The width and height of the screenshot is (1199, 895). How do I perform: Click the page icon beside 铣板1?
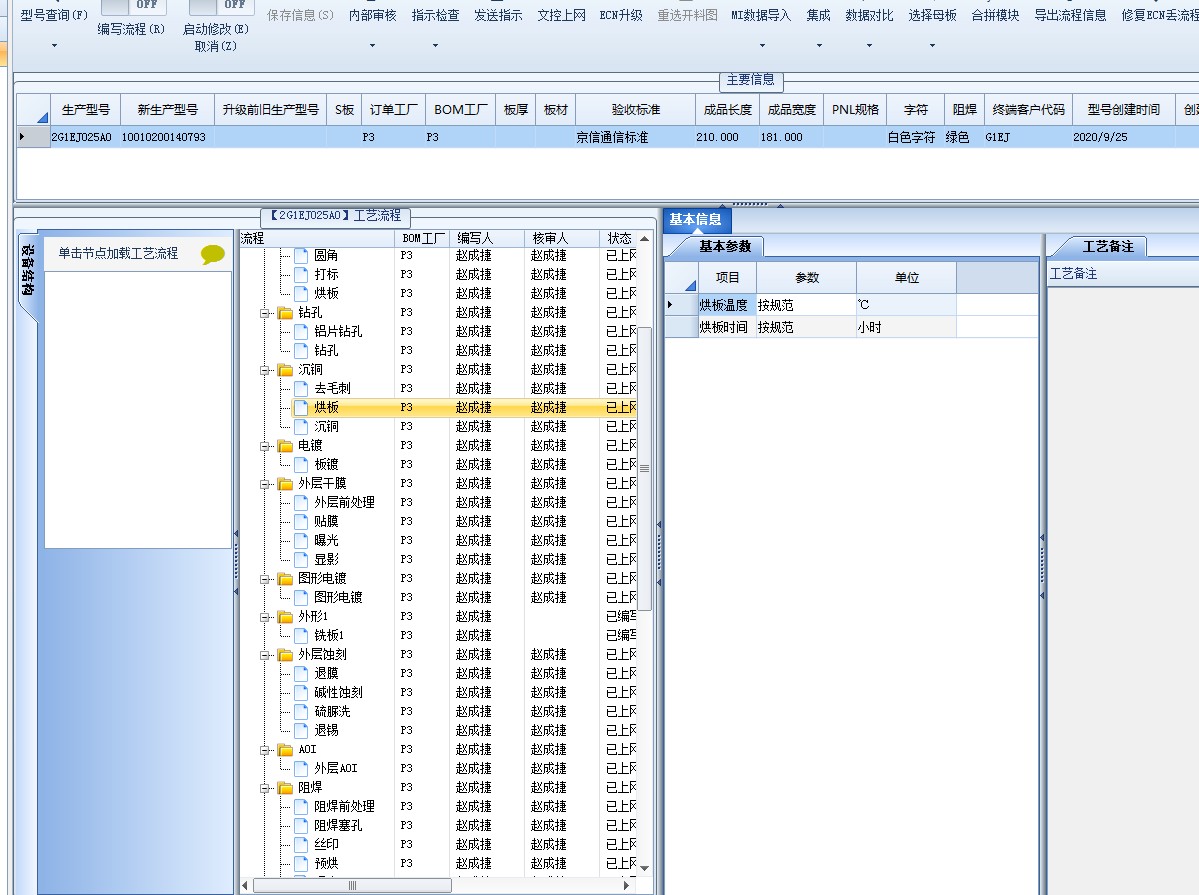pyautogui.click(x=301, y=636)
